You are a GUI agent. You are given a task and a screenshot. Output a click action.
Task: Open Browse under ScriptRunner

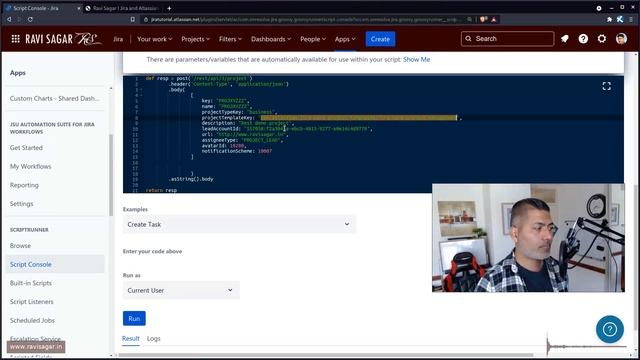pyautogui.click(x=20, y=246)
